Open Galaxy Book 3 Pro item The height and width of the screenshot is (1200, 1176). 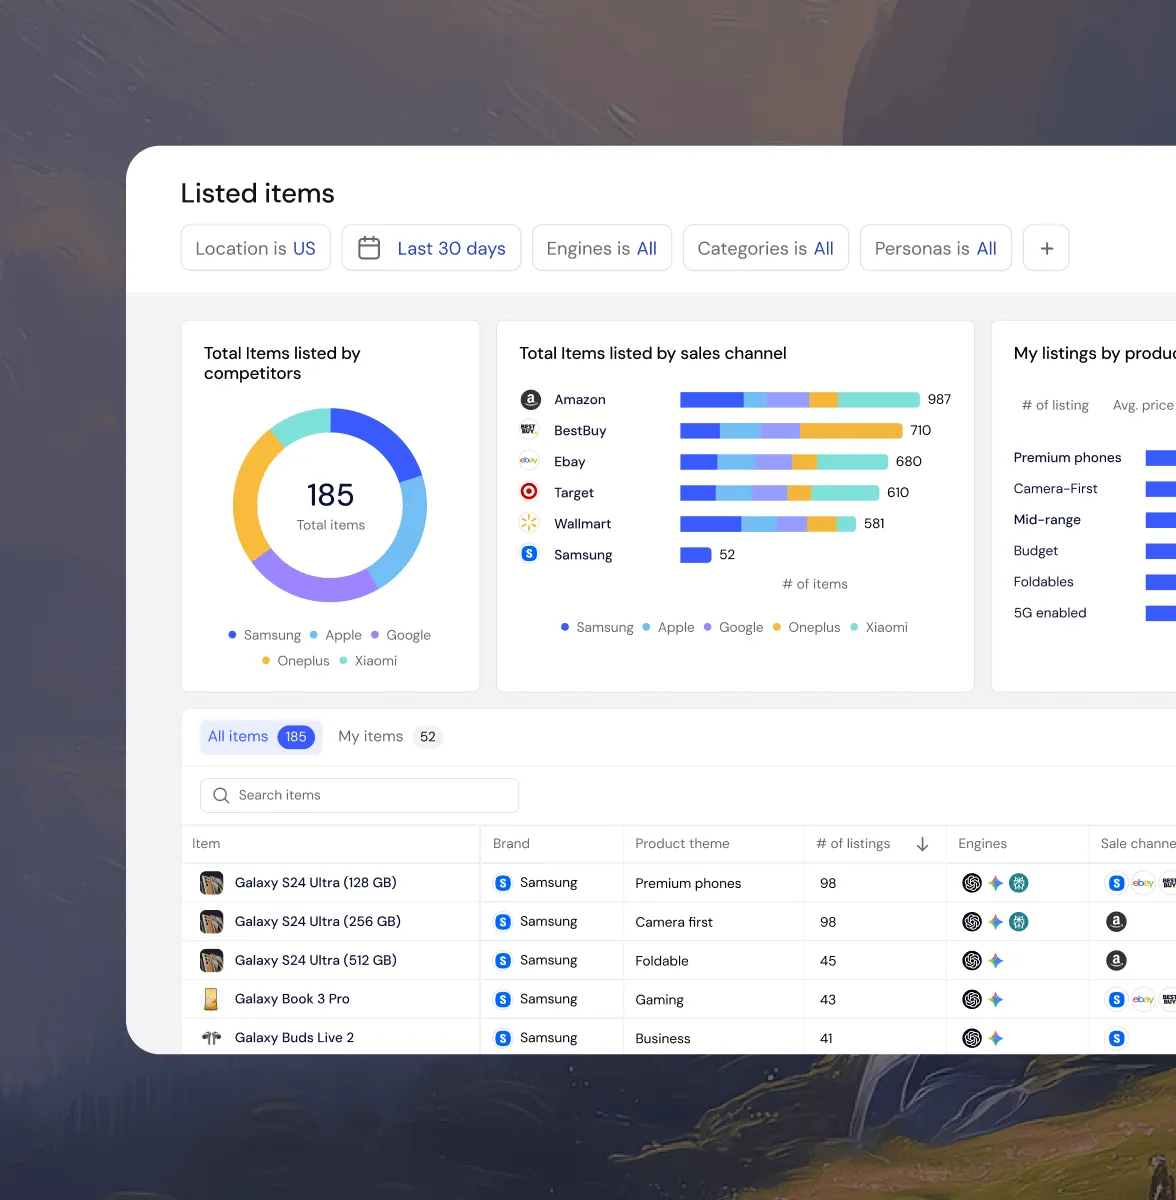point(292,999)
